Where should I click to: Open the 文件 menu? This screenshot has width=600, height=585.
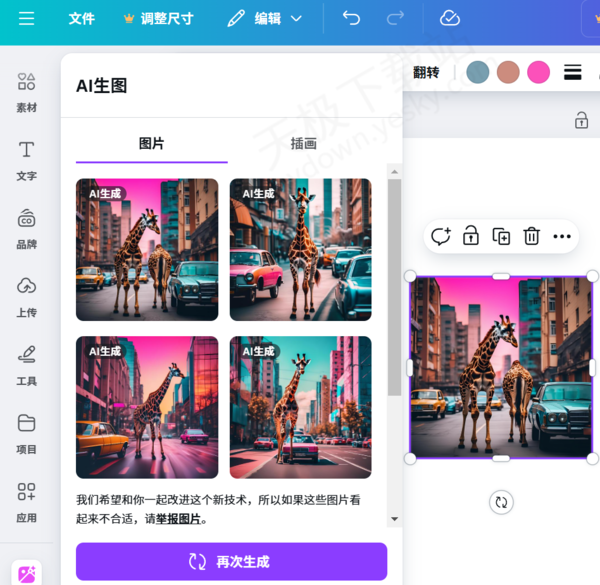(x=82, y=18)
